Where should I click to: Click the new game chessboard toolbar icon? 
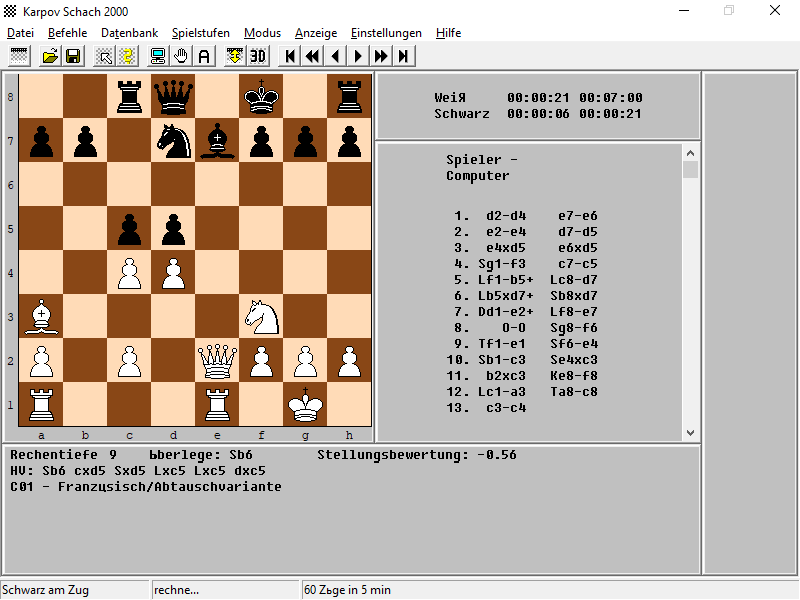pyautogui.click(x=19, y=56)
